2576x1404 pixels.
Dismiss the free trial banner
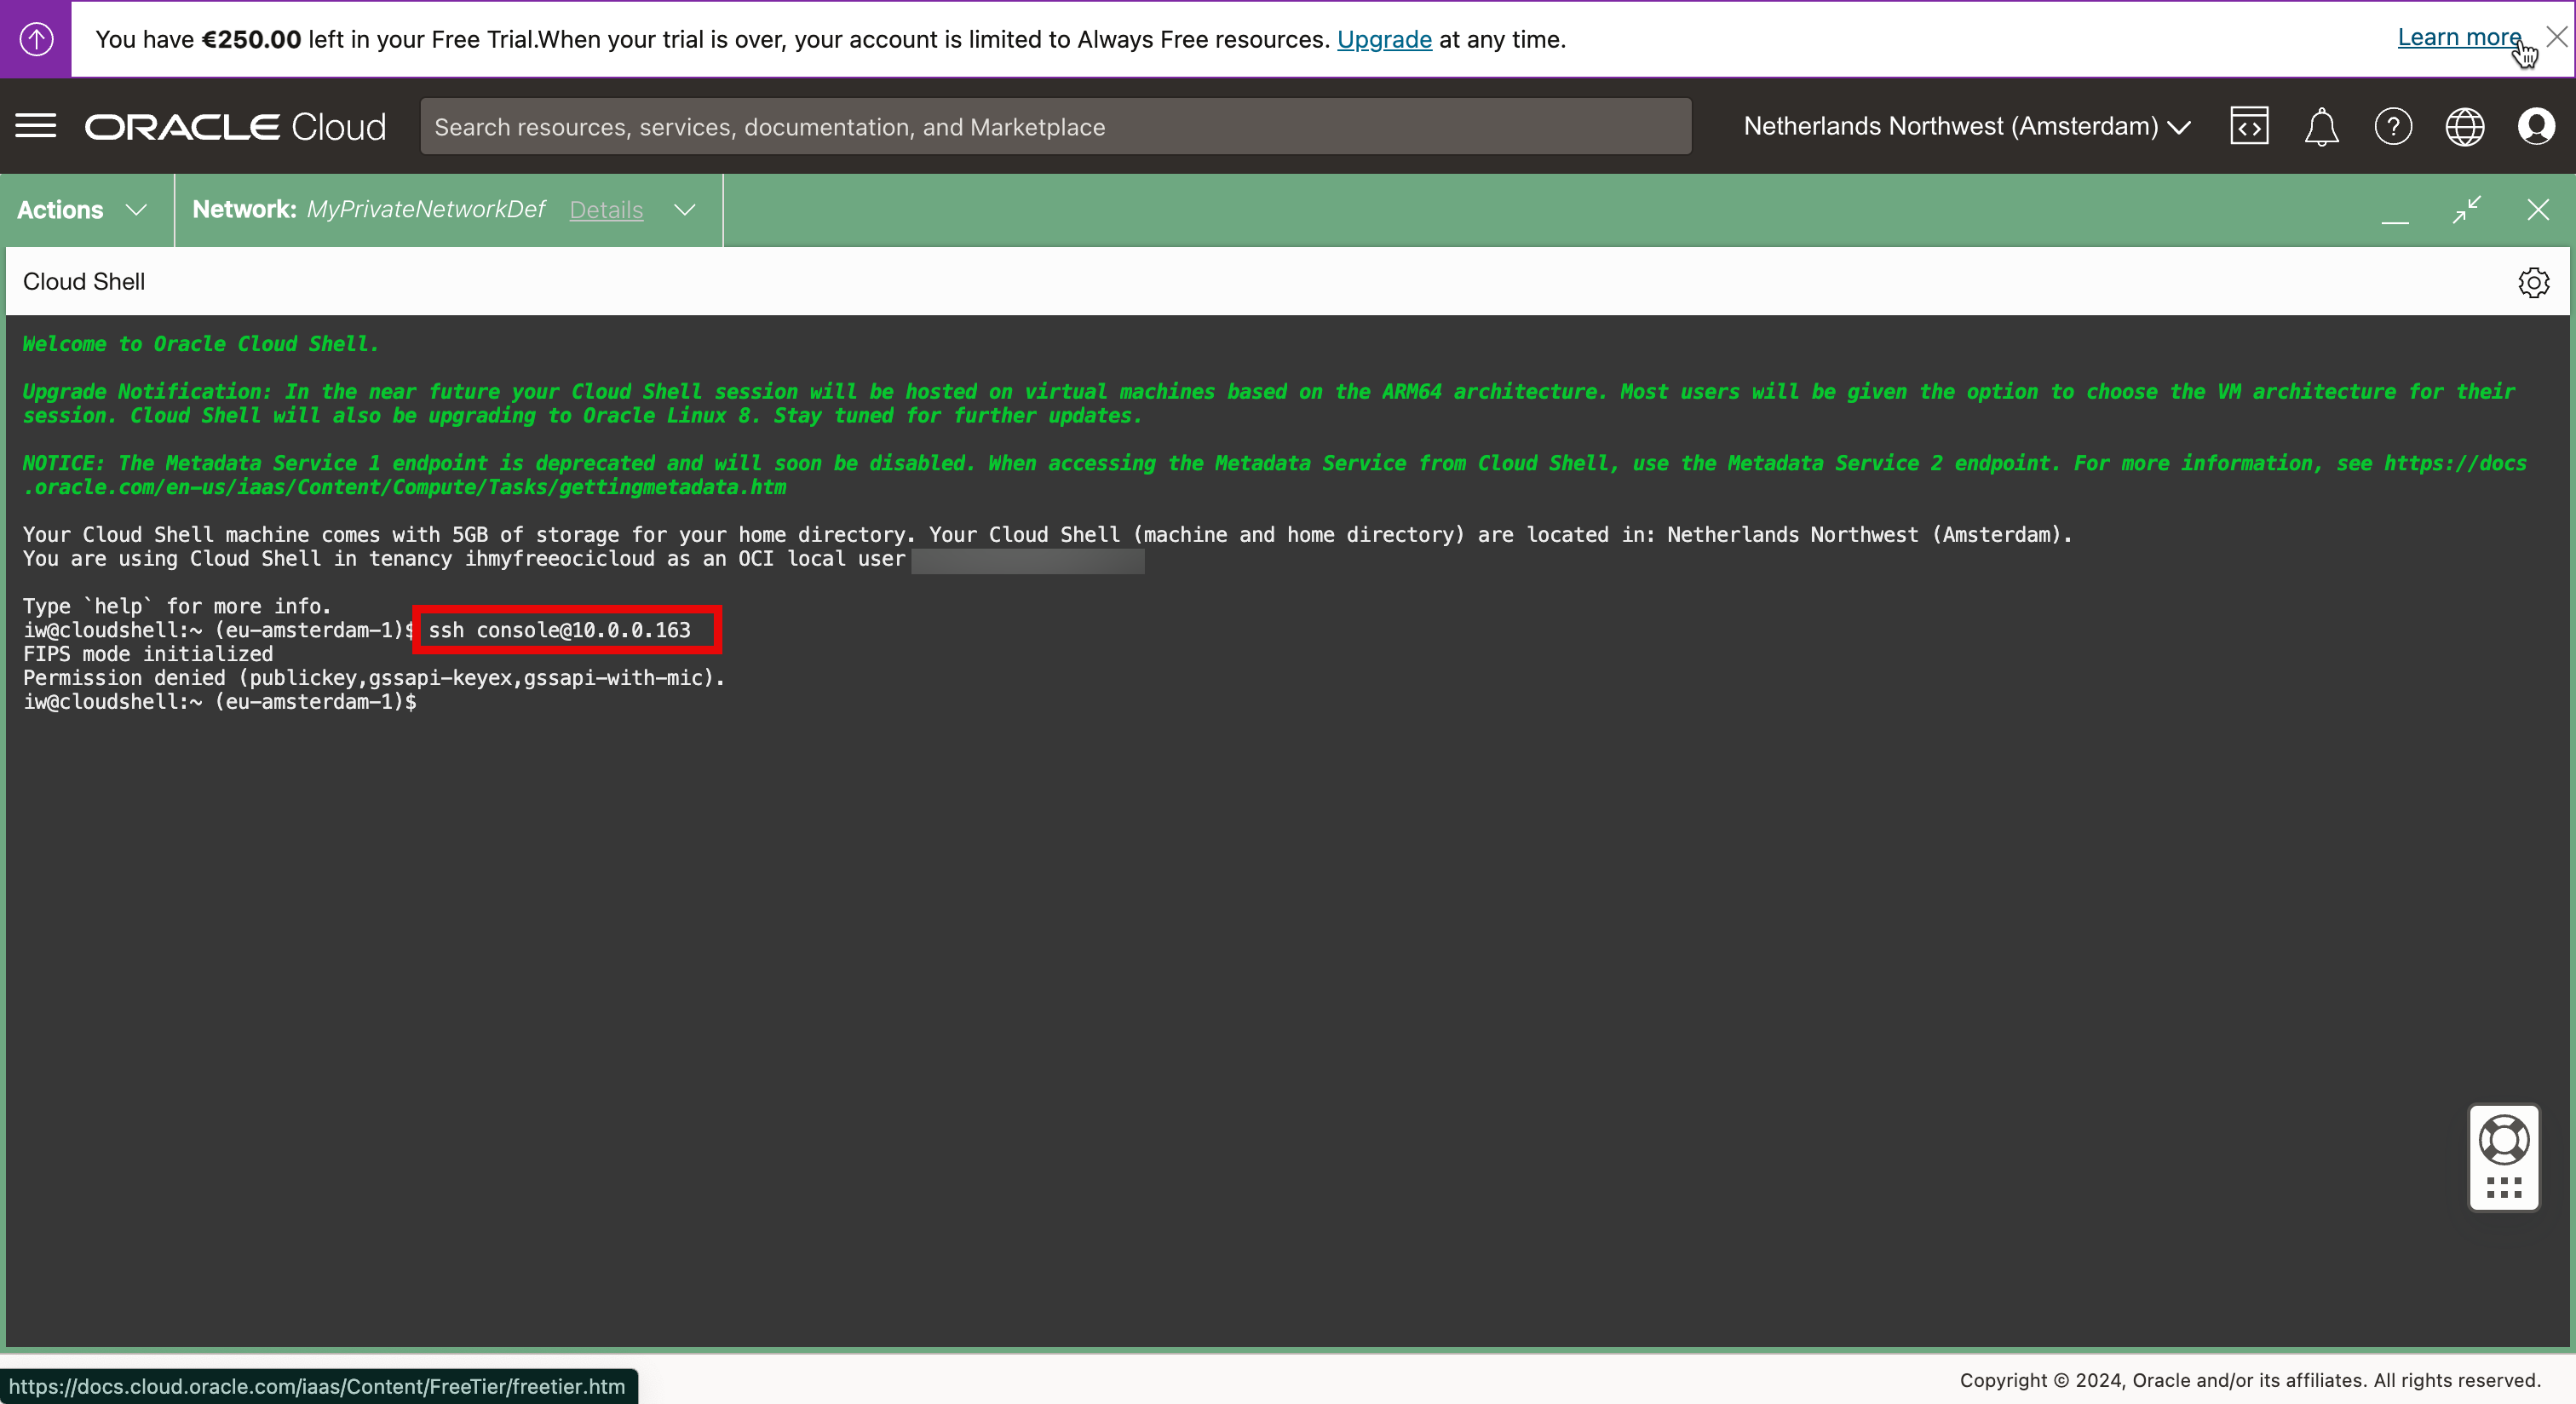pyautogui.click(x=2556, y=37)
